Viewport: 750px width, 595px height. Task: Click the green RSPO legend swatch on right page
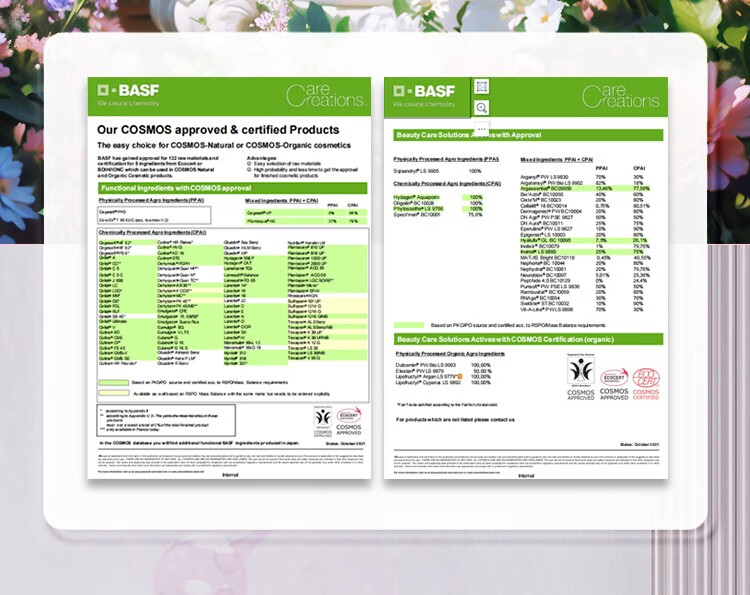[x=409, y=325]
